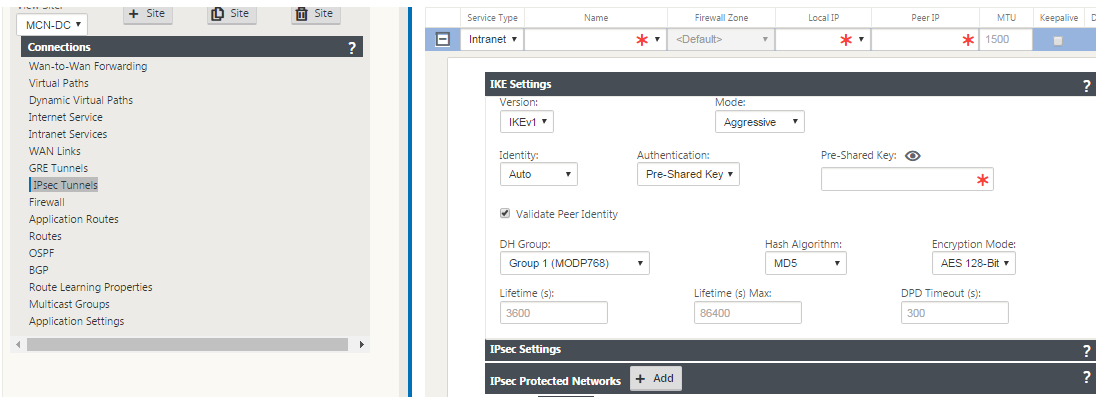Open the Identity Auto dropdown
This screenshot has width=1107, height=397.
pyautogui.click(x=539, y=174)
